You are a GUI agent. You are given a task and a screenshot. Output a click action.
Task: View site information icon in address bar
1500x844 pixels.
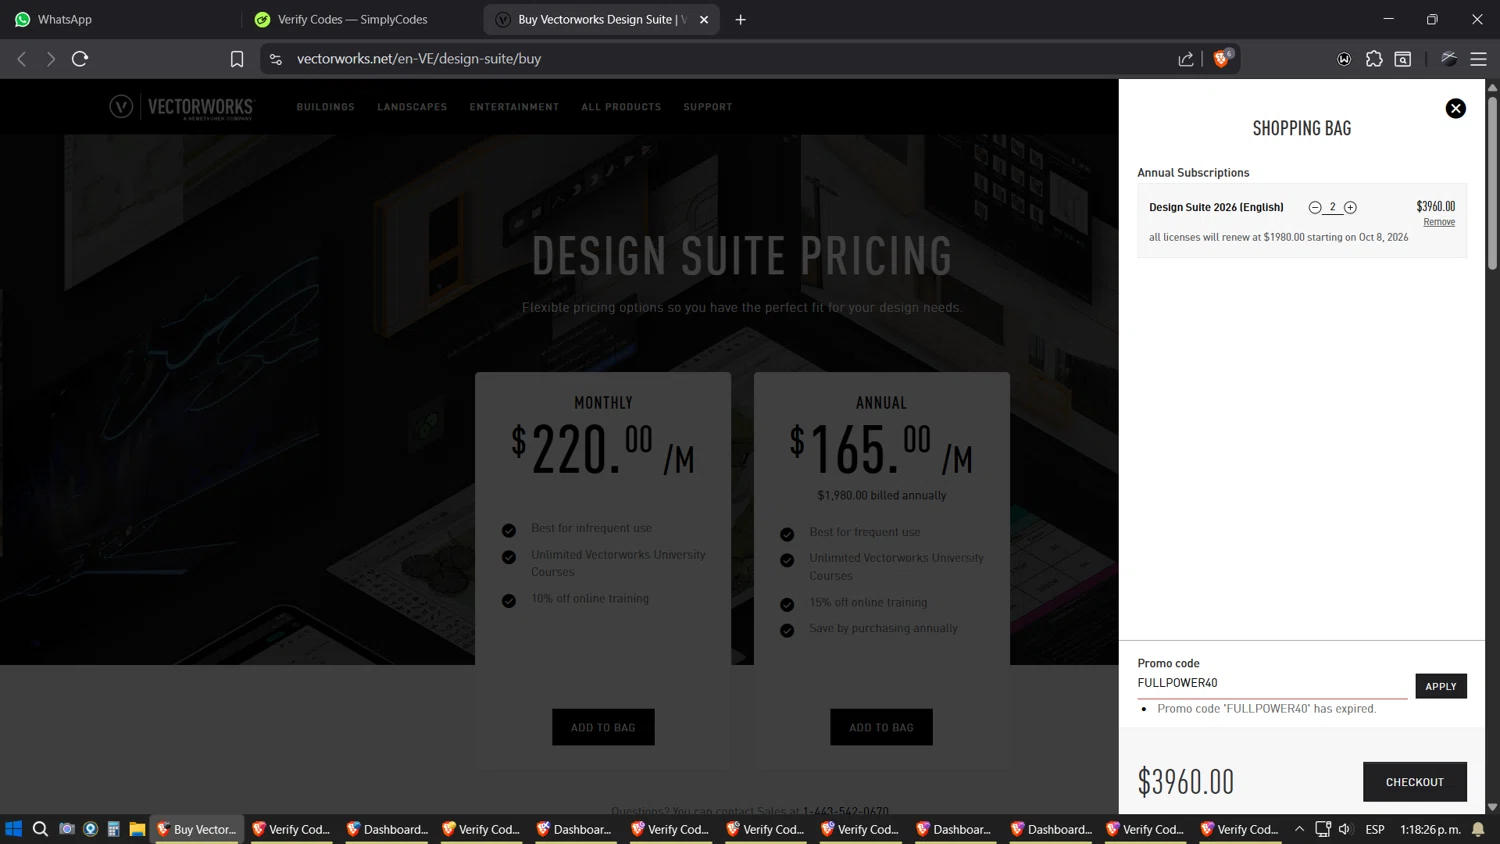(276, 59)
